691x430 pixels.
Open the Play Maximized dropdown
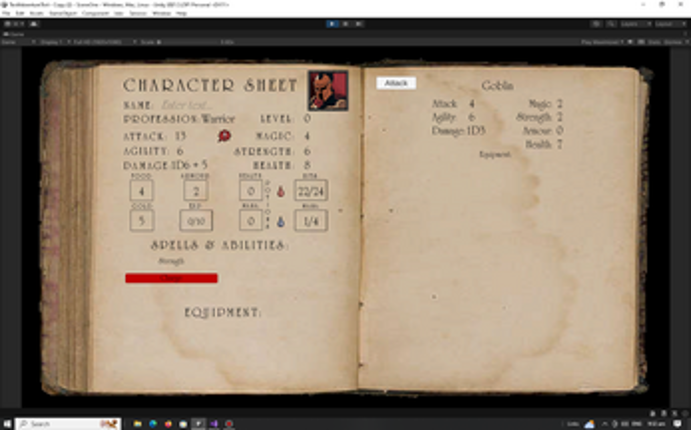(x=602, y=42)
